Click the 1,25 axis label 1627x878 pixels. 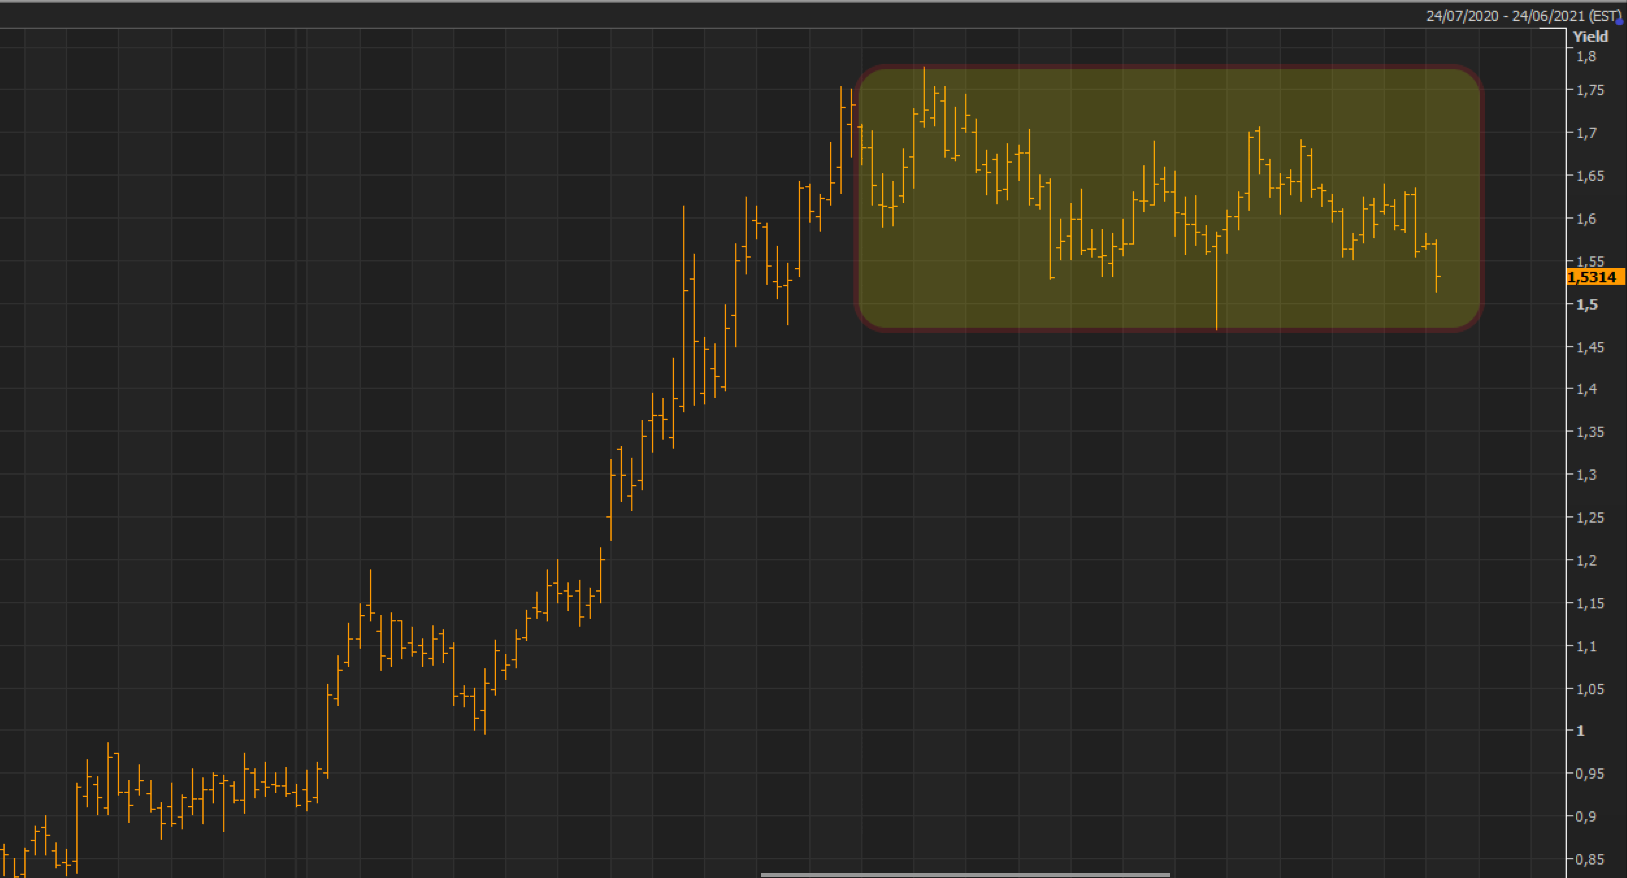(1590, 518)
